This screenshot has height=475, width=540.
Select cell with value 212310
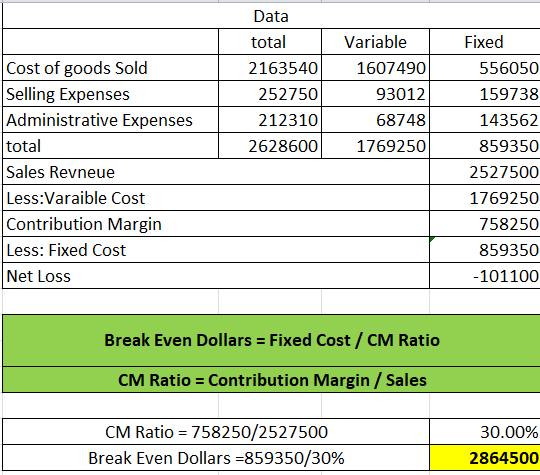pyautogui.click(x=270, y=120)
